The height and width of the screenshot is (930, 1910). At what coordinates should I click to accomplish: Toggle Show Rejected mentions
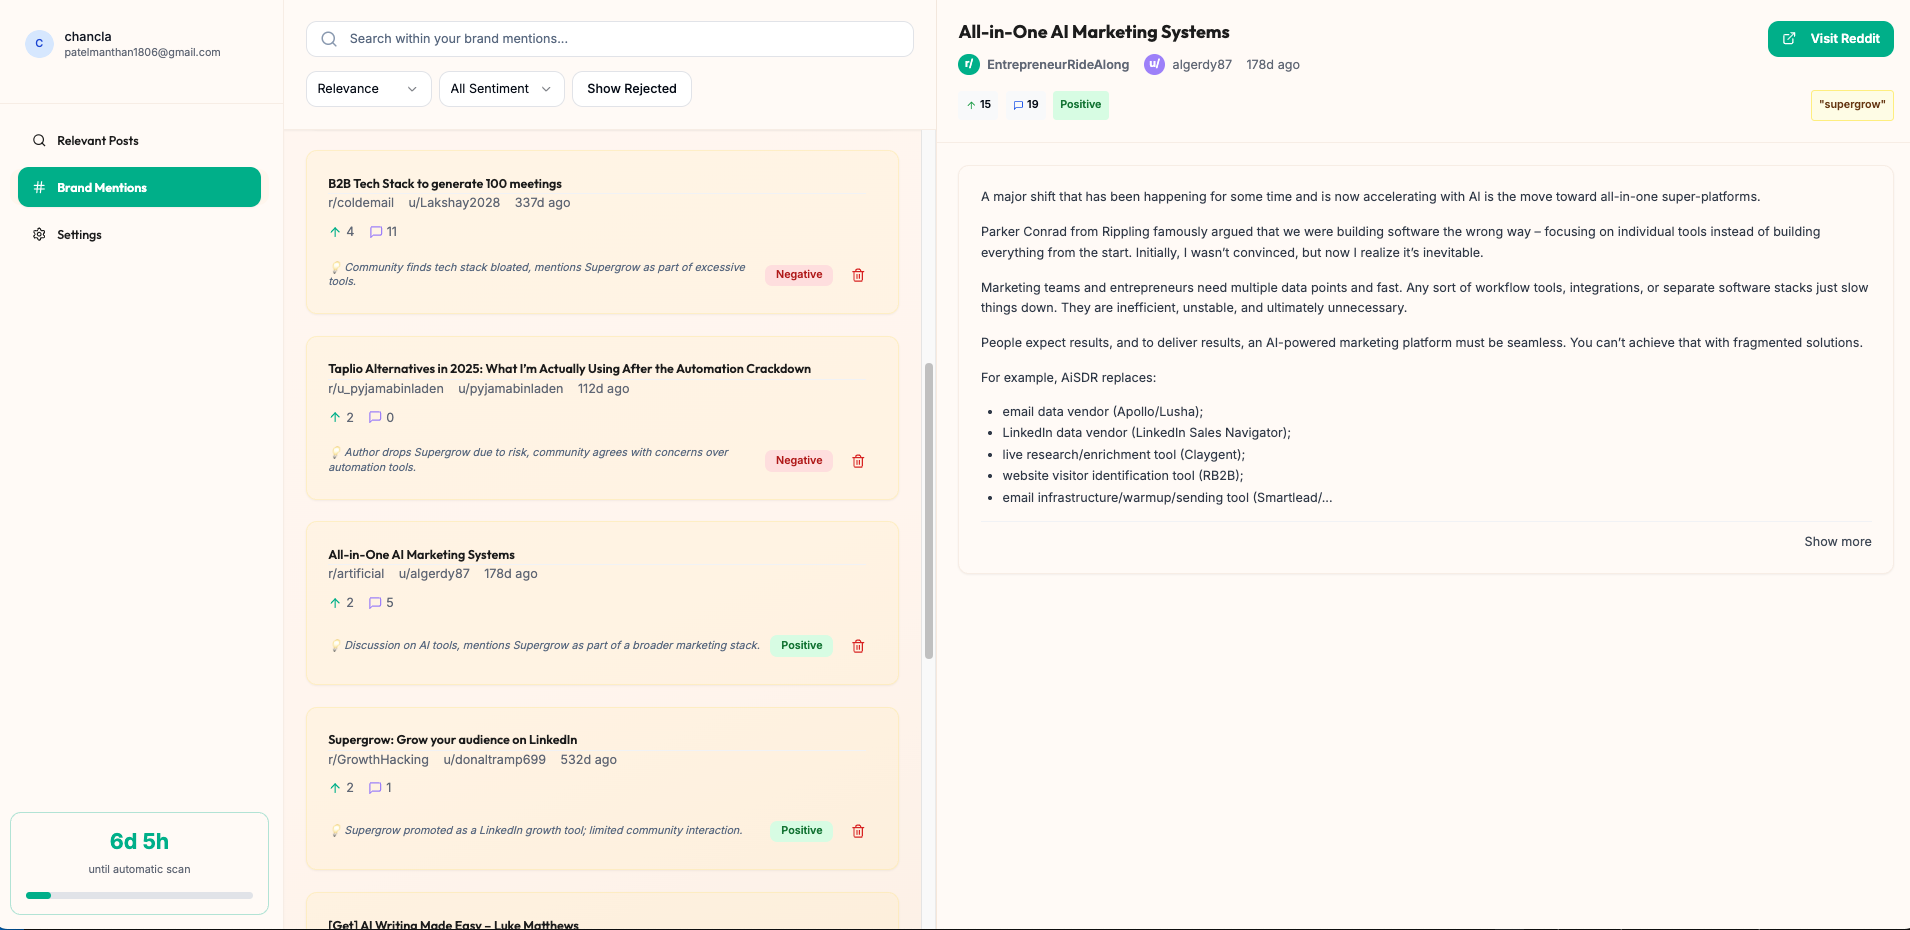point(632,89)
